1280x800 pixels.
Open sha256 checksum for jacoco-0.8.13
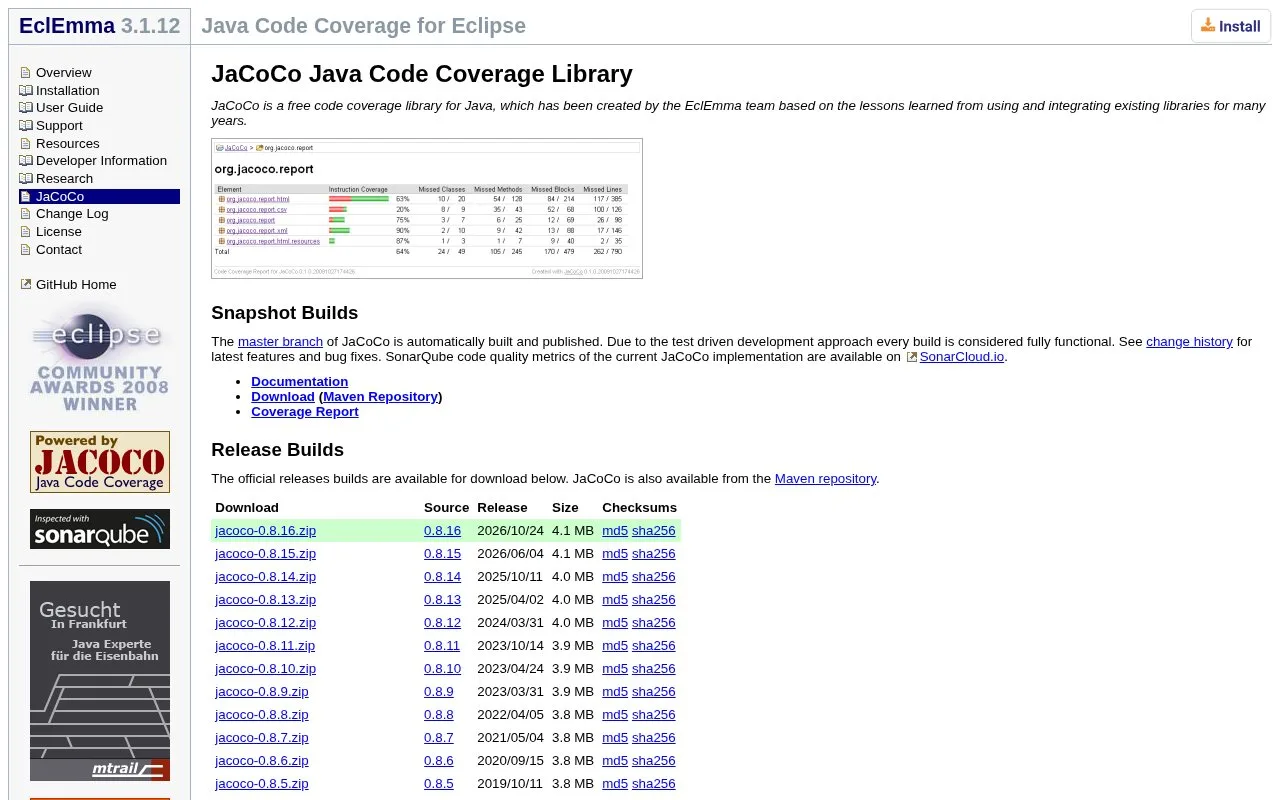click(654, 600)
